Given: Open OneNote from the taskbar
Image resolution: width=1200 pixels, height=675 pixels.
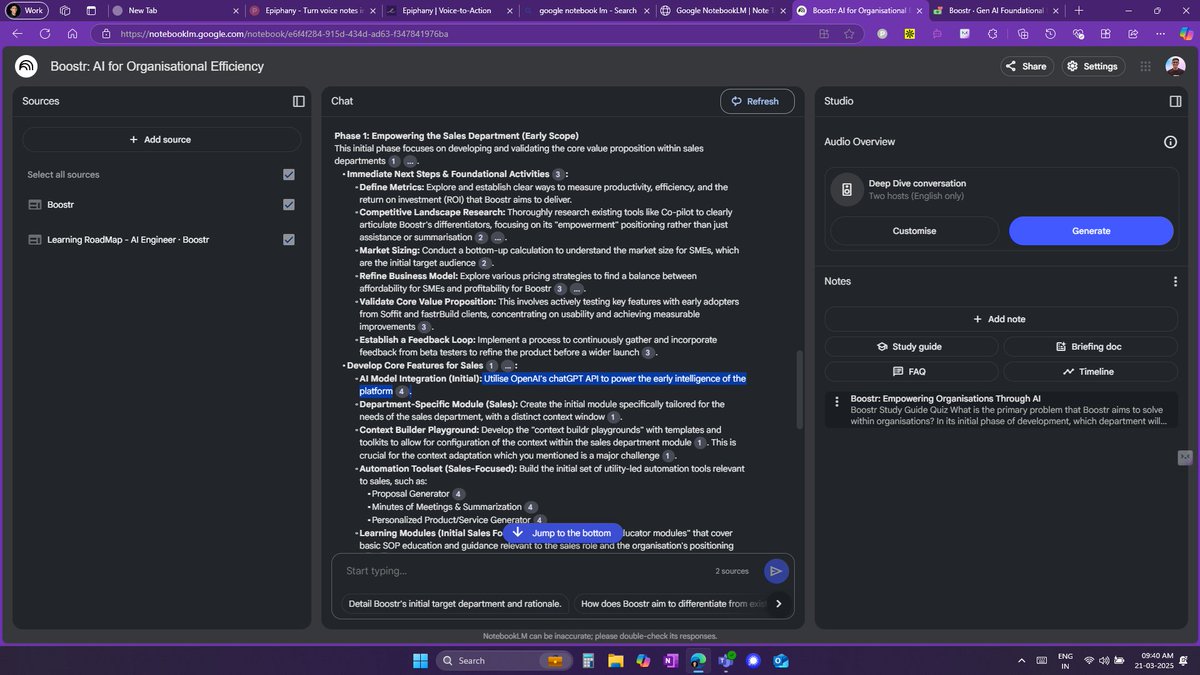Looking at the screenshot, I should (x=671, y=660).
